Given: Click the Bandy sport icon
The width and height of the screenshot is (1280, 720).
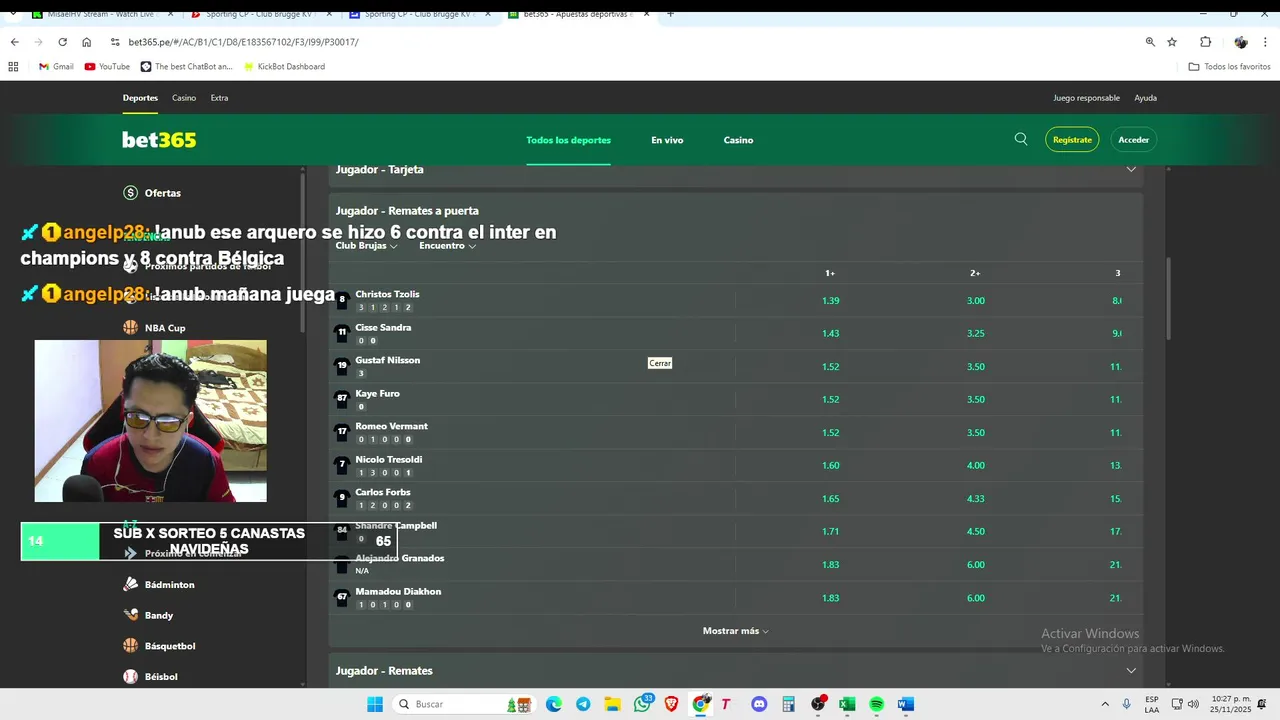Looking at the screenshot, I should pos(131,615).
